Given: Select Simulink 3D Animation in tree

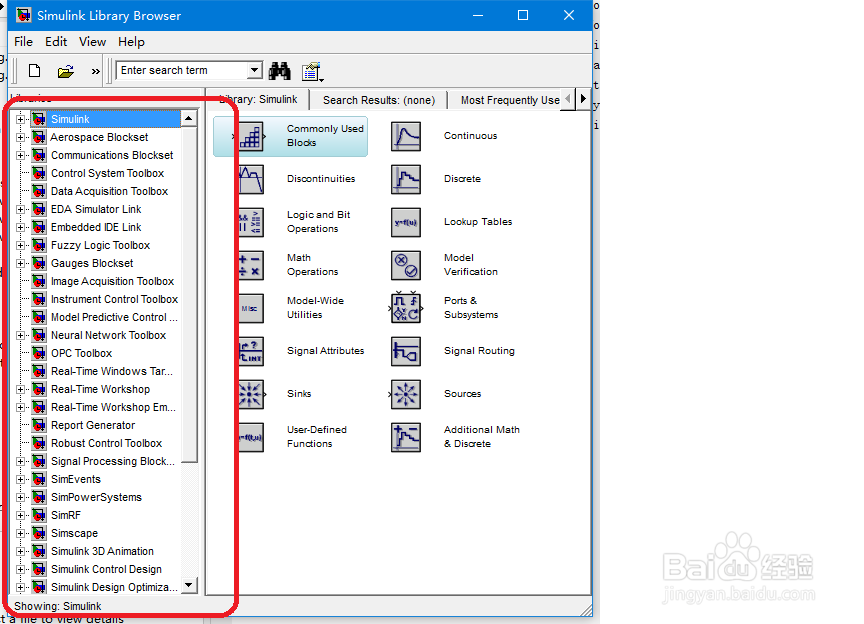Looking at the screenshot, I should coord(102,551).
